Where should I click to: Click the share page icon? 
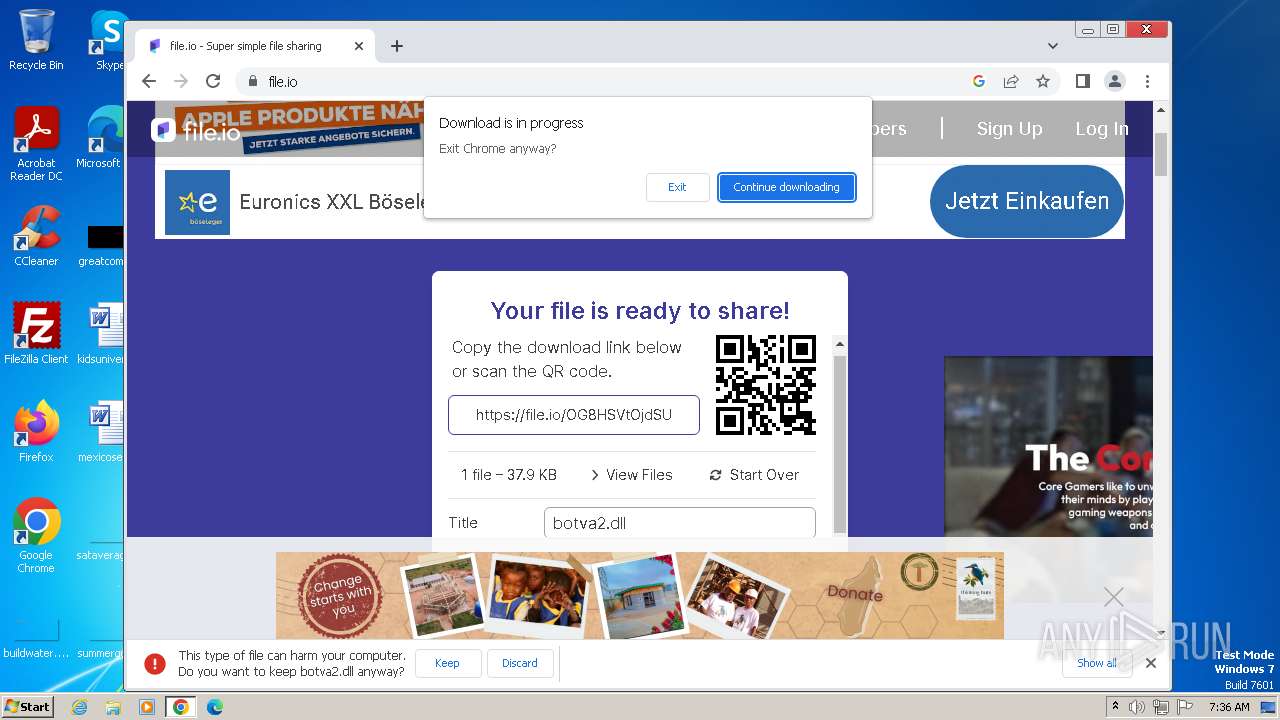(1011, 81)
